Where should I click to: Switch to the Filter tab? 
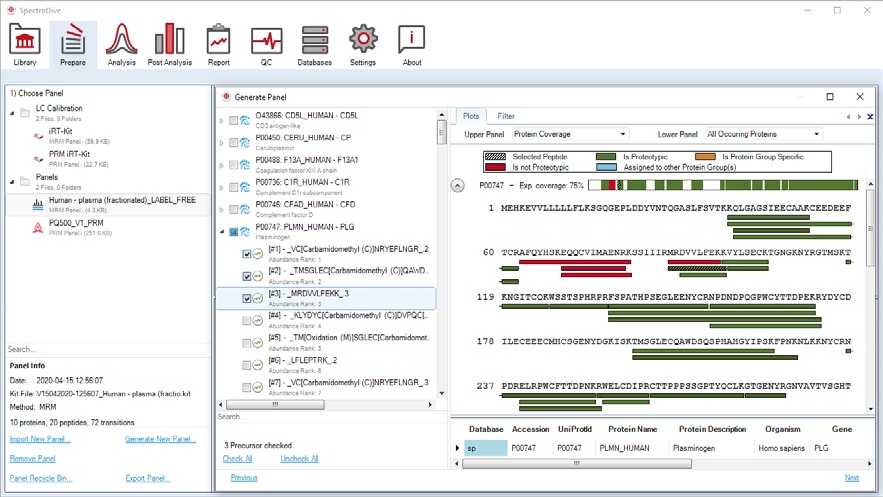coord(506,116)
